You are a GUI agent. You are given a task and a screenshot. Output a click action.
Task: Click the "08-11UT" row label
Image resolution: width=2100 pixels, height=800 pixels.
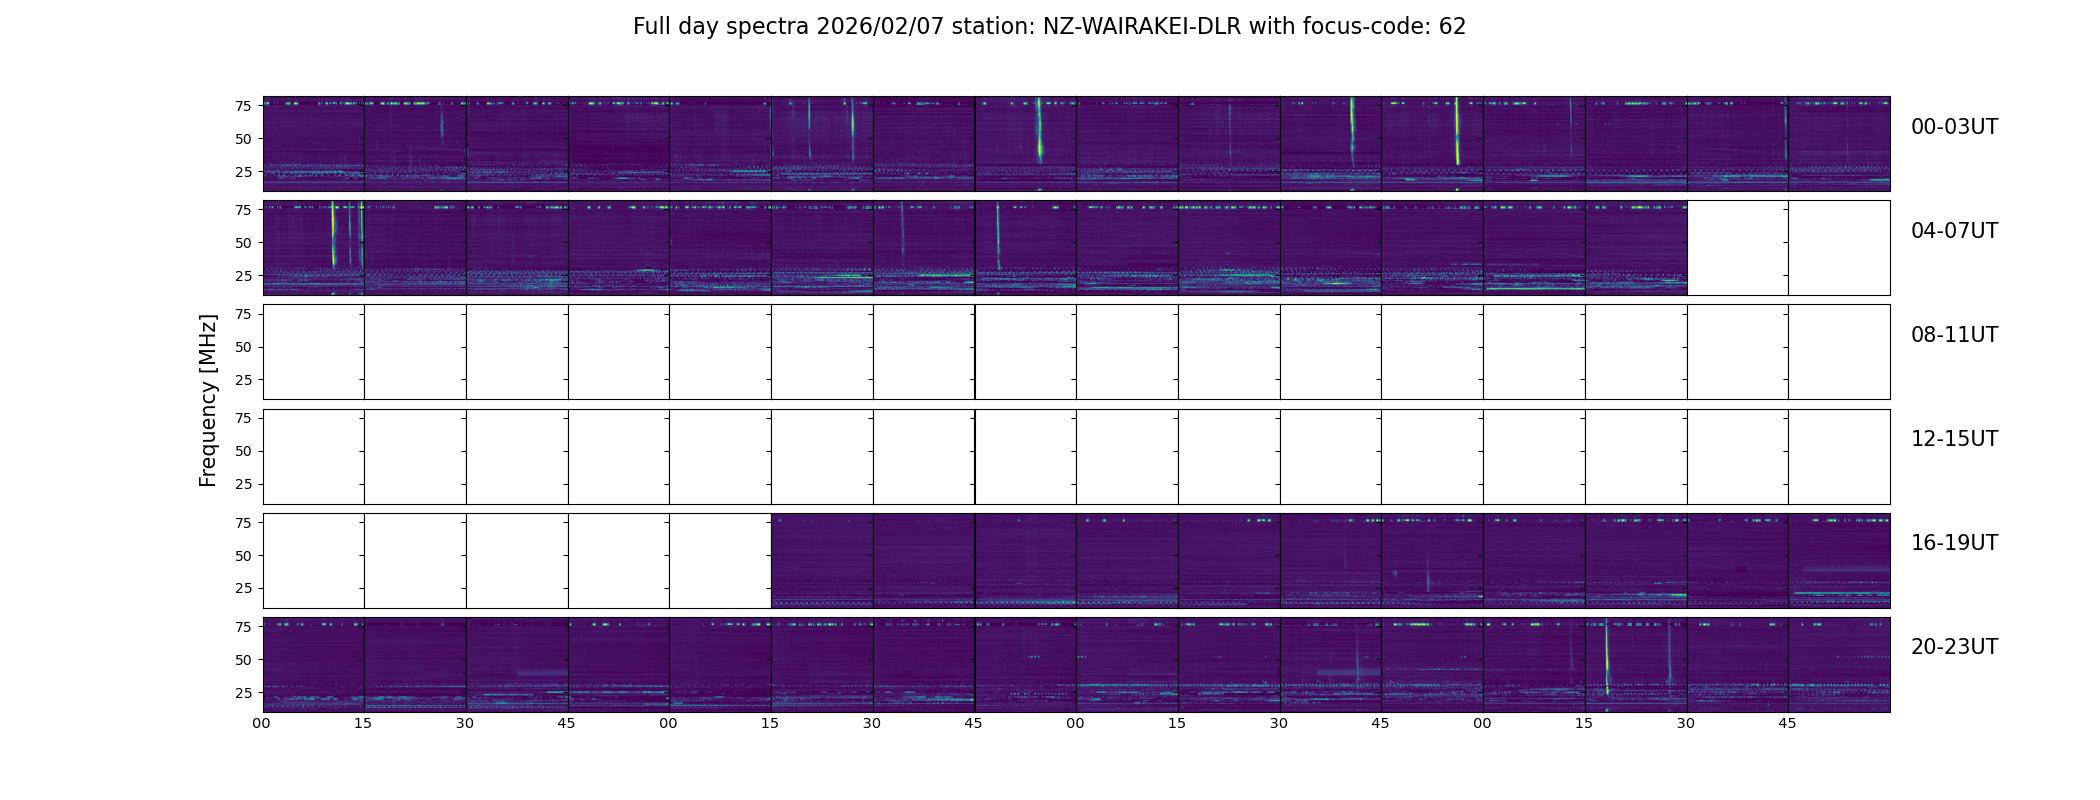coord(1954,335)
